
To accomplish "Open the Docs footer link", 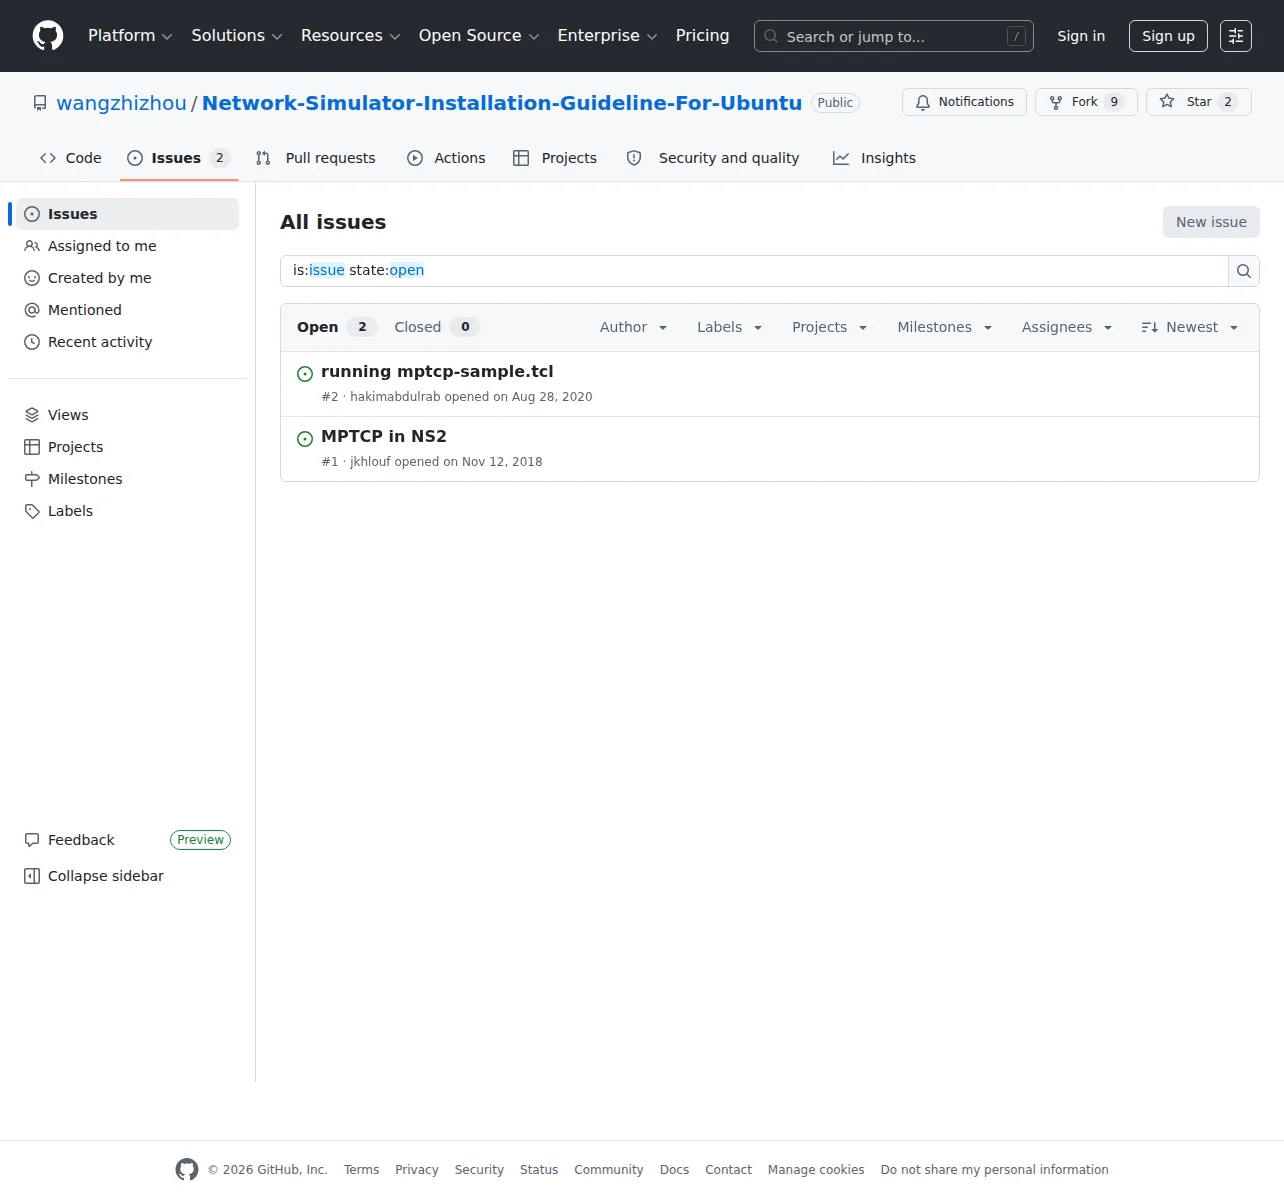I will [674, 1170].
